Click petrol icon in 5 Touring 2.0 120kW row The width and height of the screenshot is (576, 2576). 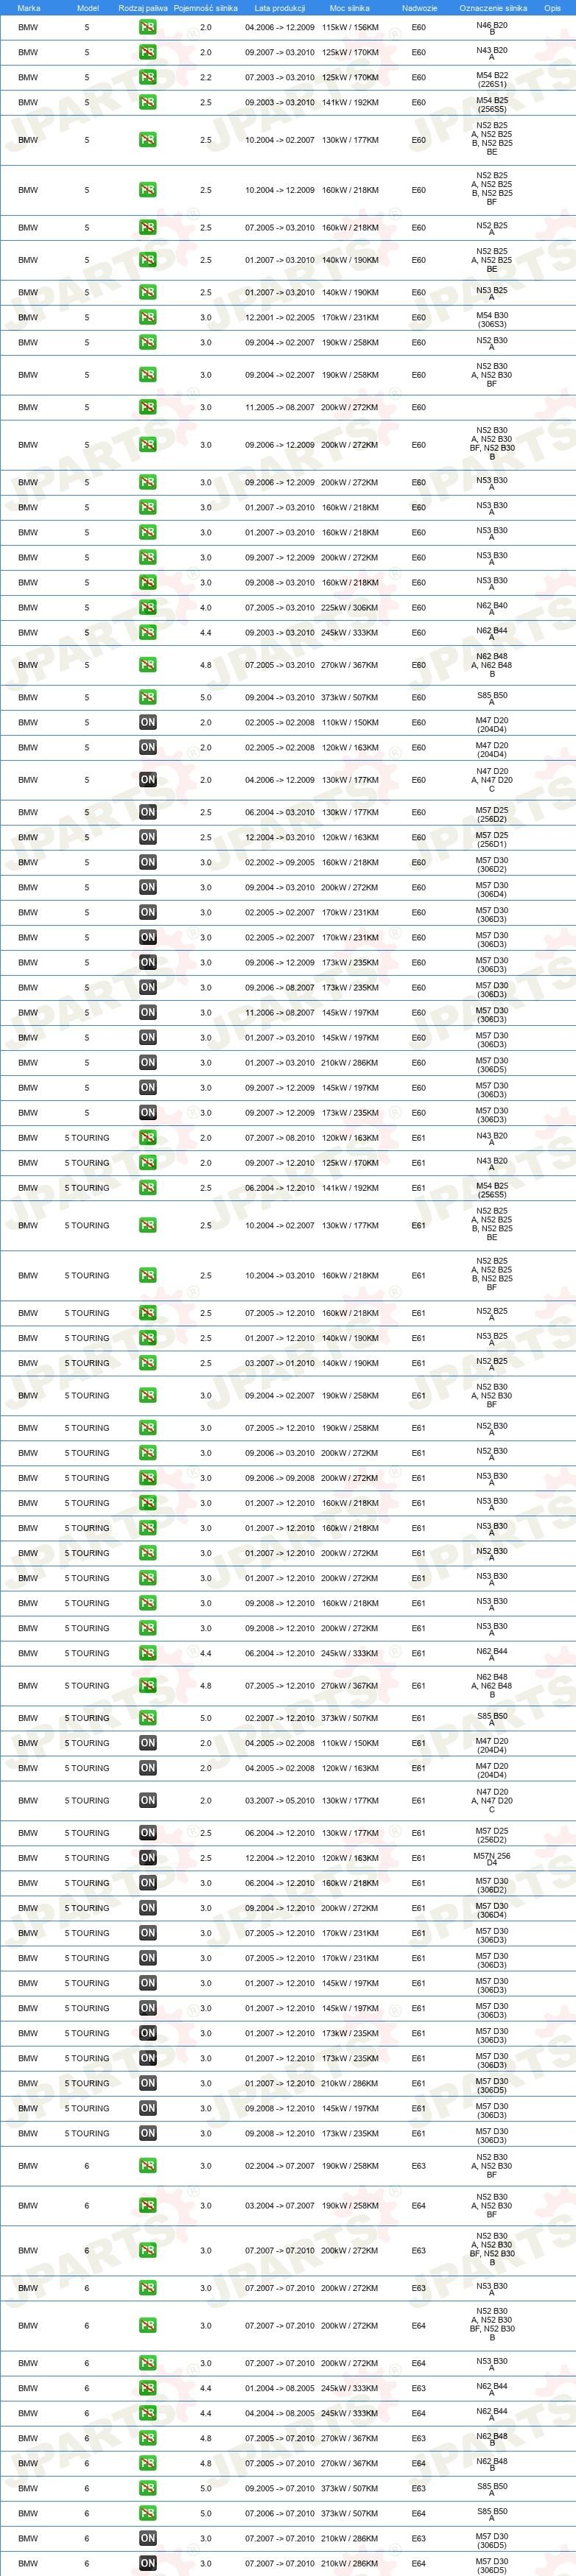tap(148, 1138)
